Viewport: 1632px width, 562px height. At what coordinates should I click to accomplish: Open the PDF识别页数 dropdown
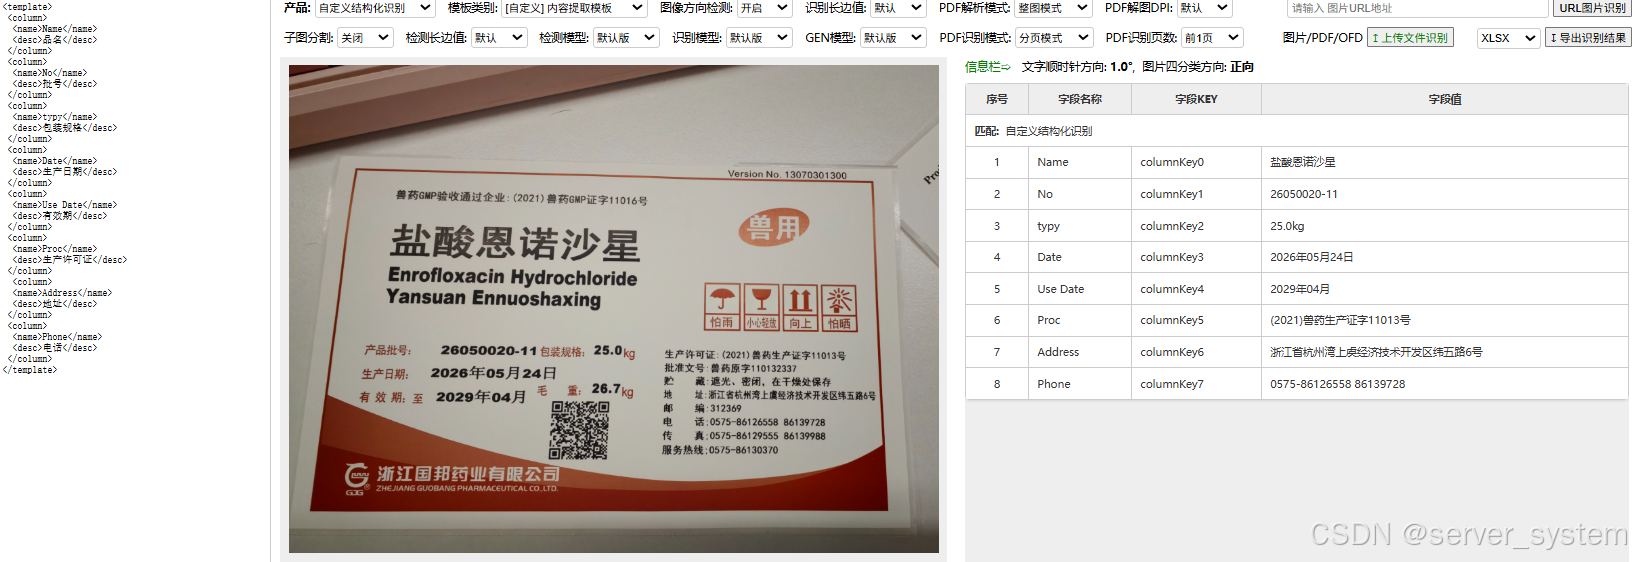click(1212, 38)
